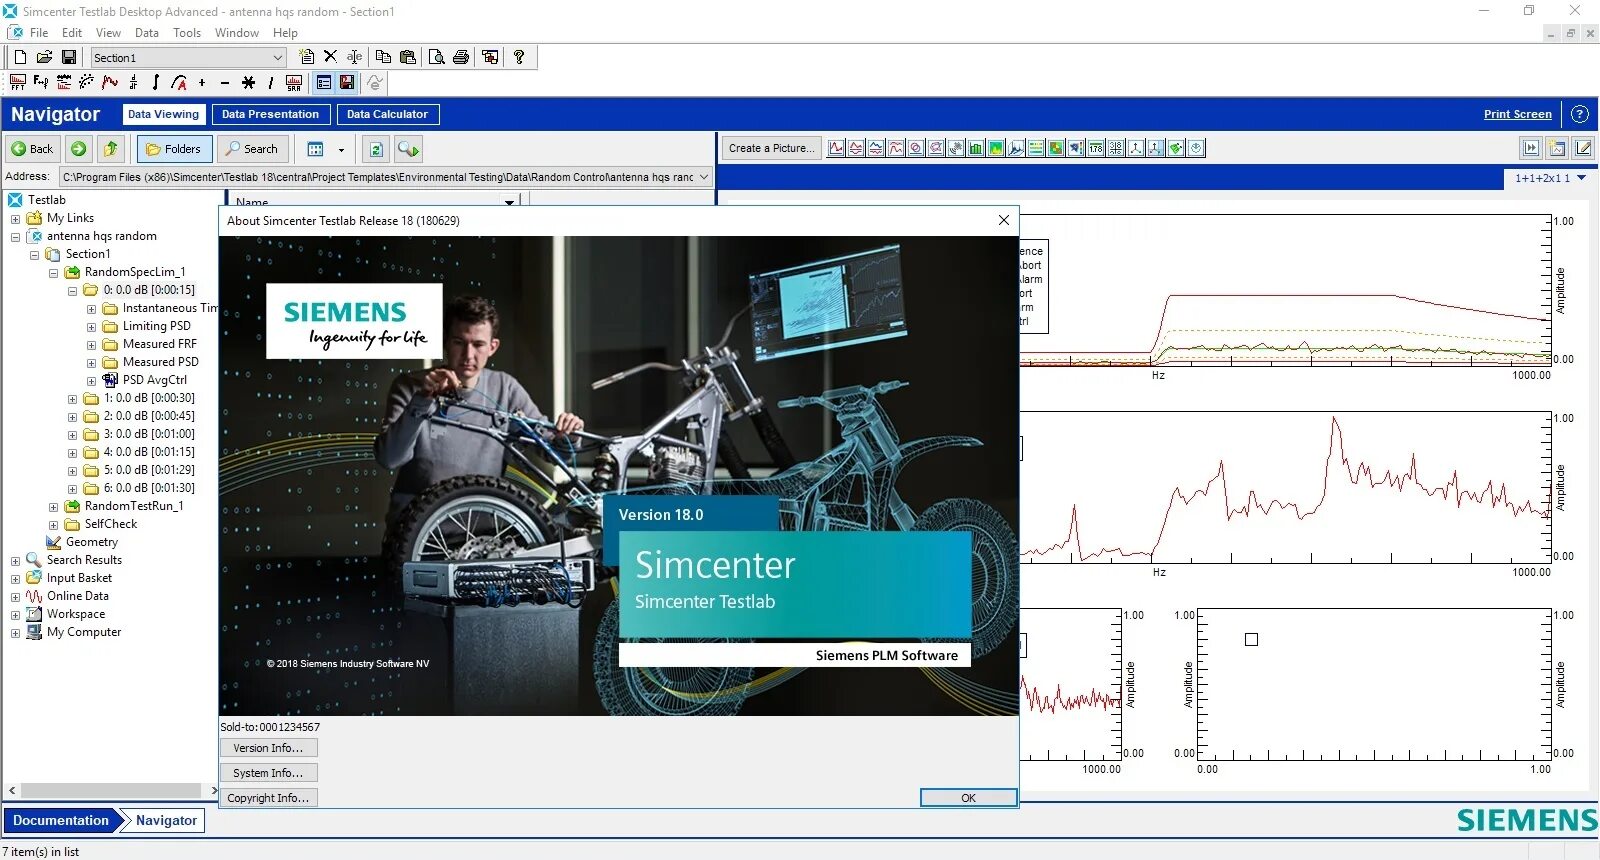The height and width of the screenshot is (860, 1600).
Task: Click the circled question mark in Navigator header
Action: [x=1580, y=114]
